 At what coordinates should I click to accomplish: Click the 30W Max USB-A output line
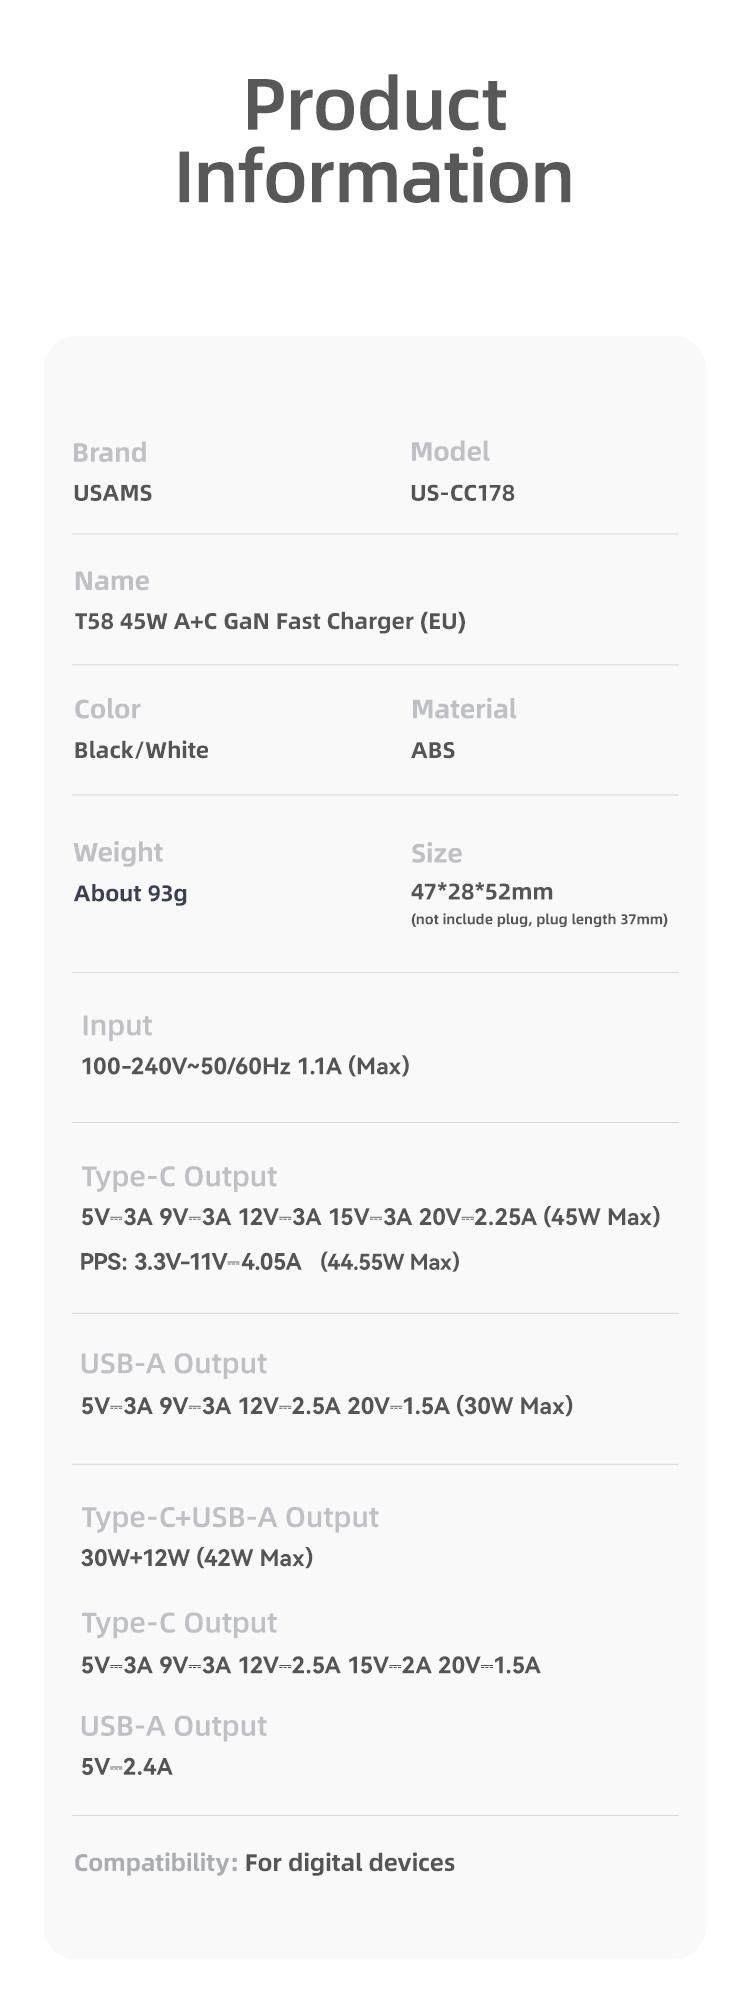(x=327, y=1406)
